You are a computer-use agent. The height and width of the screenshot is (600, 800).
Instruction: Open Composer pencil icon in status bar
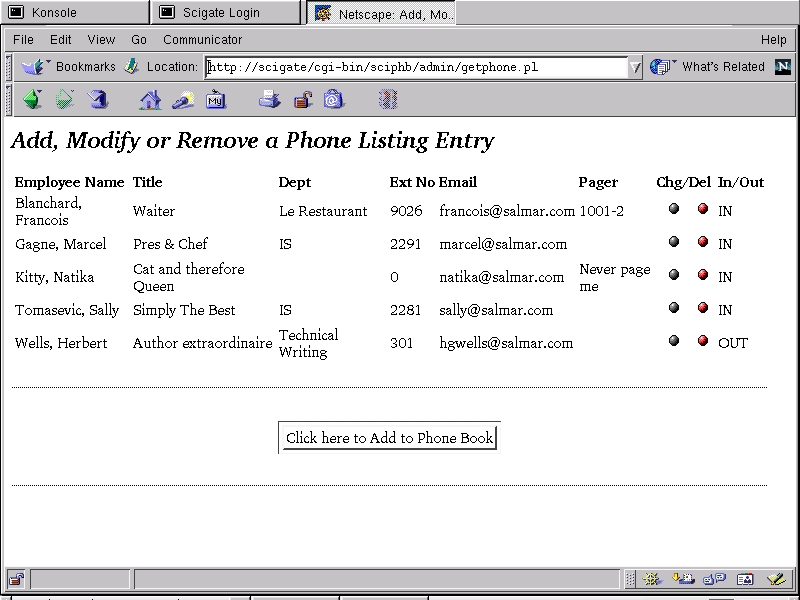tap(776, 579)
